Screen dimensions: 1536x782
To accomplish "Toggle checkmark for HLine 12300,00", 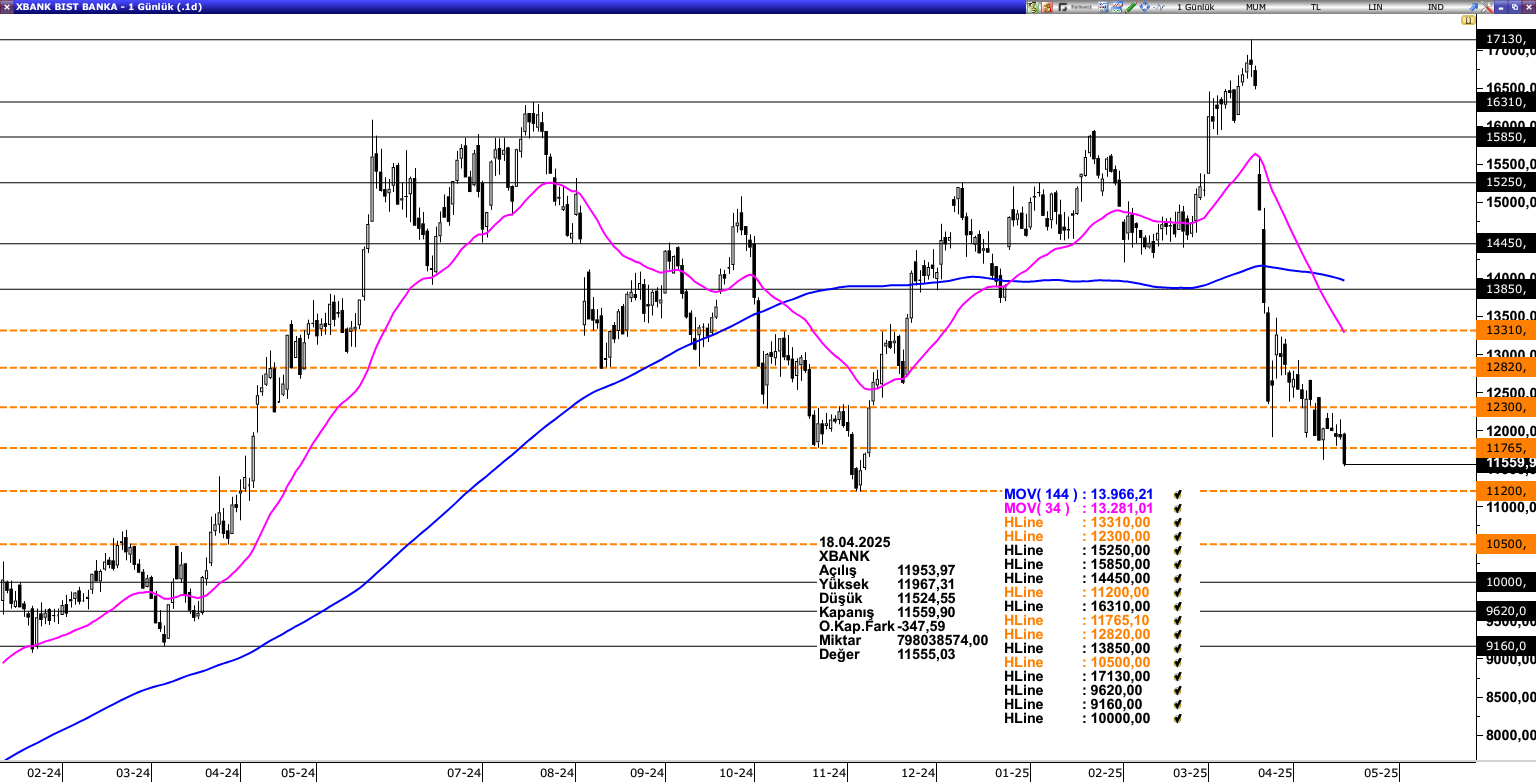I will (x=1179, y=536).
